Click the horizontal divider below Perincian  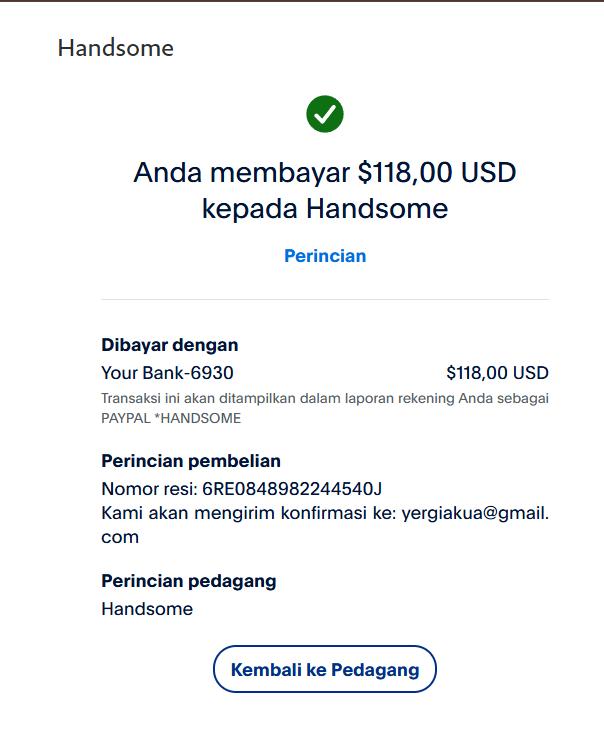tap(325, 299)
